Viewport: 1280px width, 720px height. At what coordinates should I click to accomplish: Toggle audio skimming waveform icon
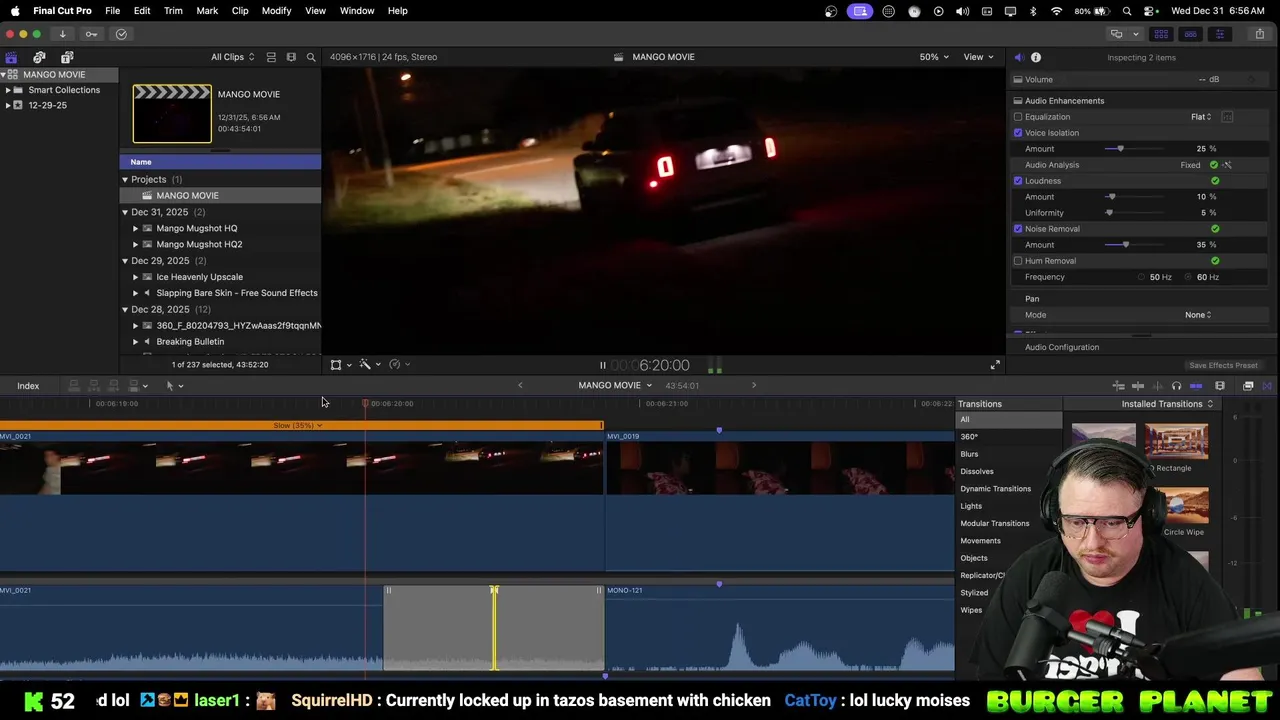pyautogui.click(x=1157, y=386)
